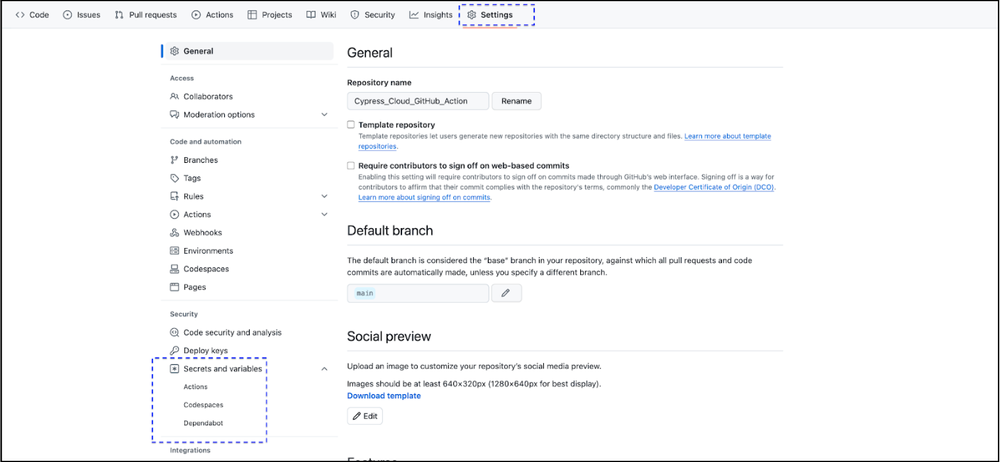Screen dimensions: 1000x462
Task: Open the Download template link
Action: pos(383,396)
